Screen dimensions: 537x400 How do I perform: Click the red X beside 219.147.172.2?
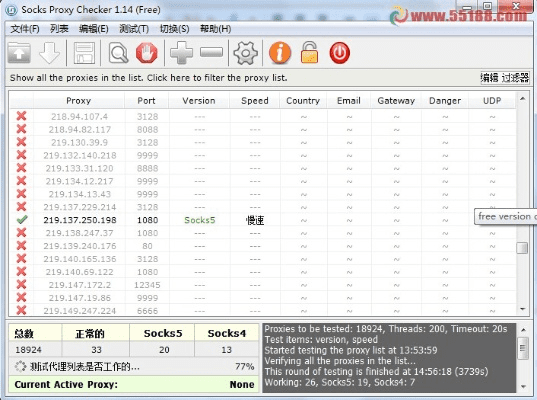(21, 285)
